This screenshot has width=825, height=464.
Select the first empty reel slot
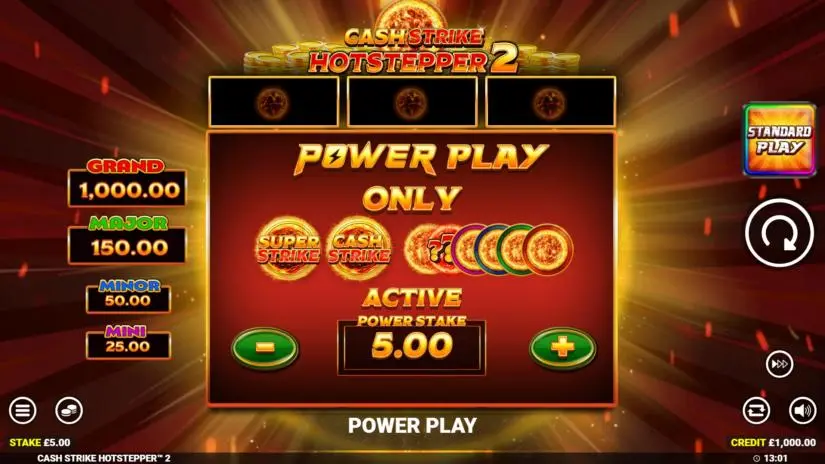pyautogui.click(x=274, y=102)
